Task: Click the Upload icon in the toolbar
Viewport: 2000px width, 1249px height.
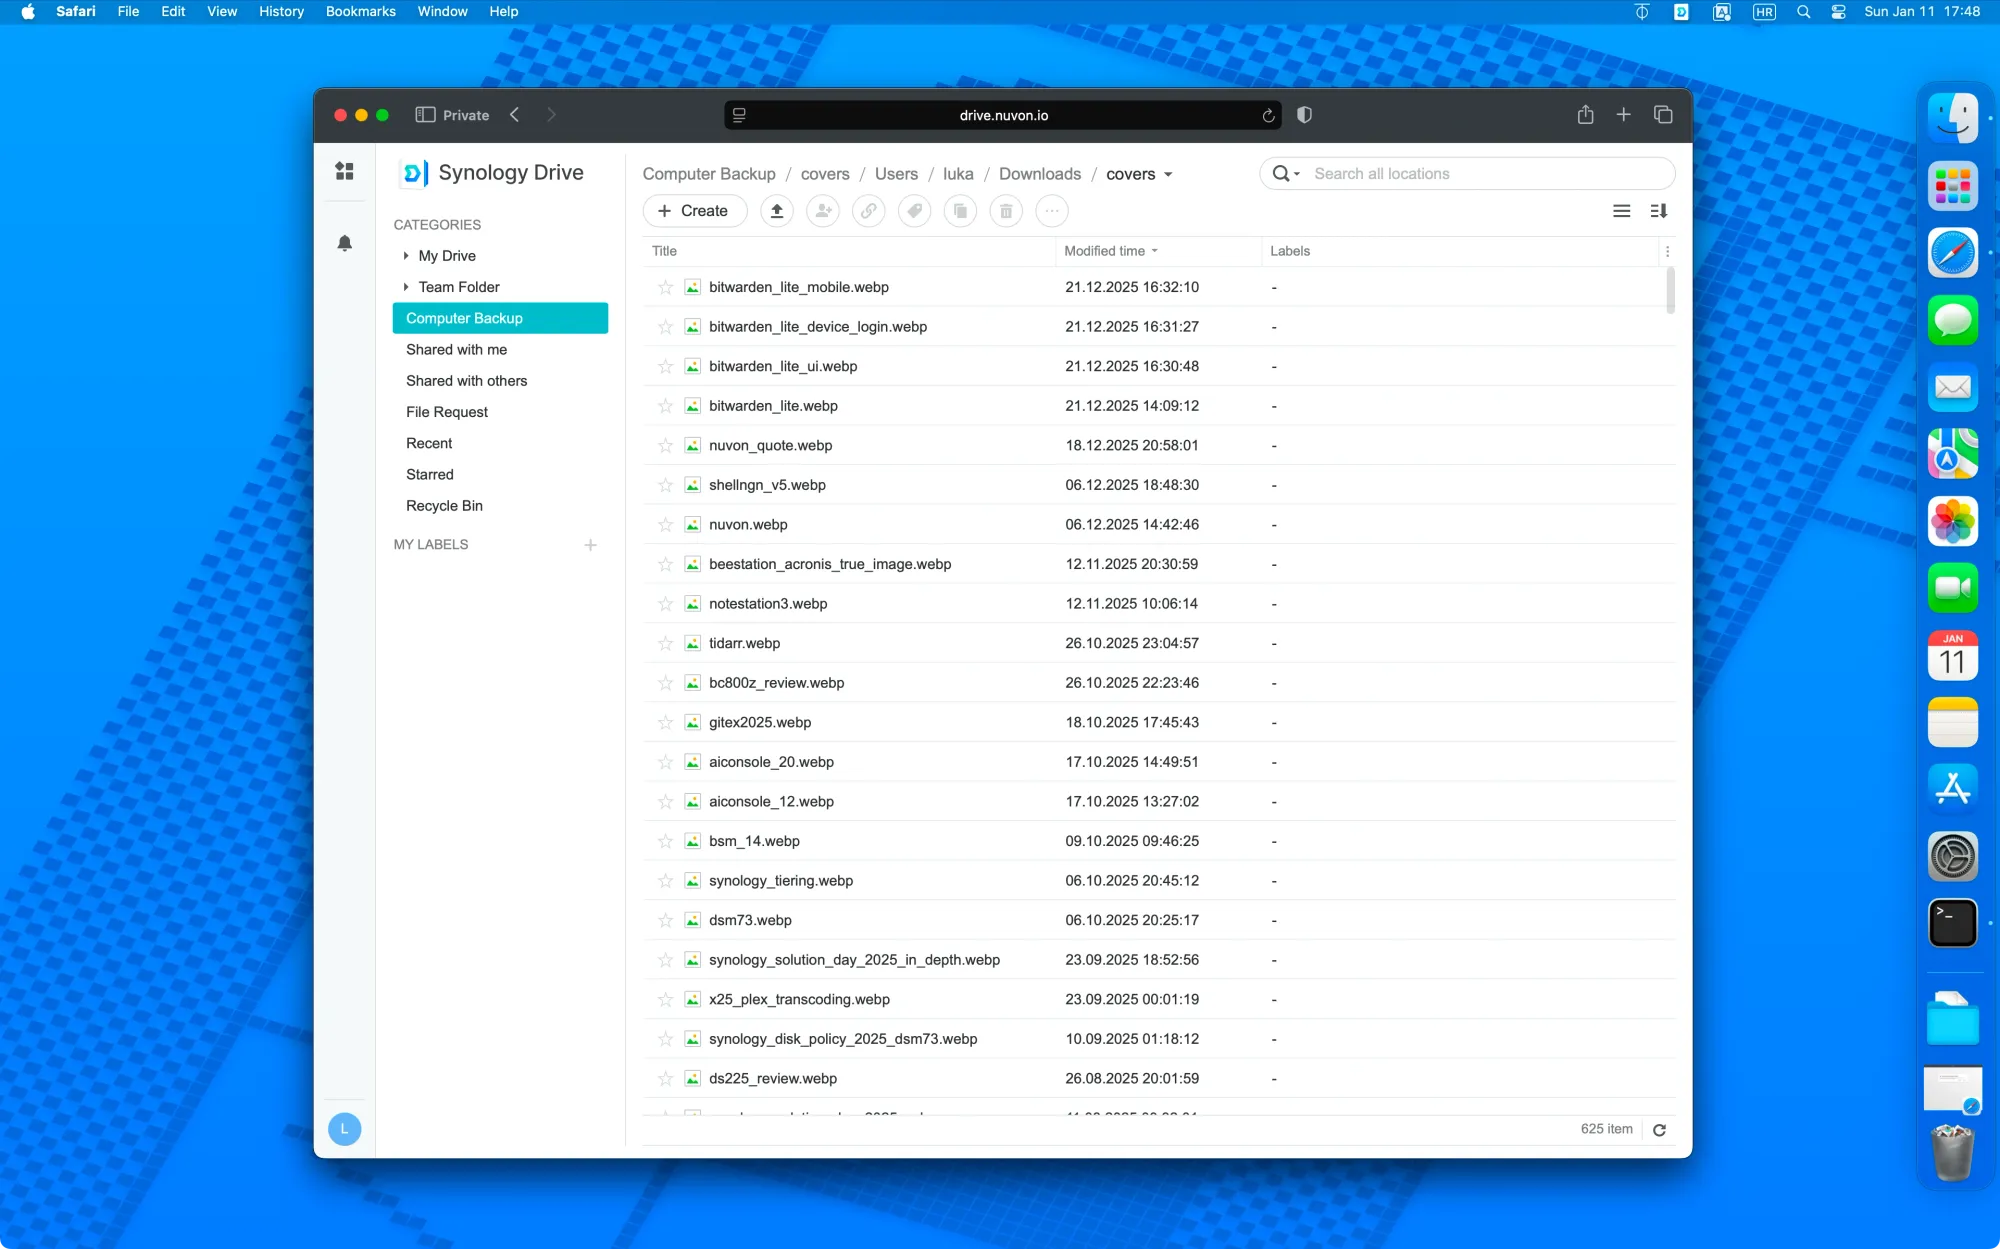Action: (776, 211)
